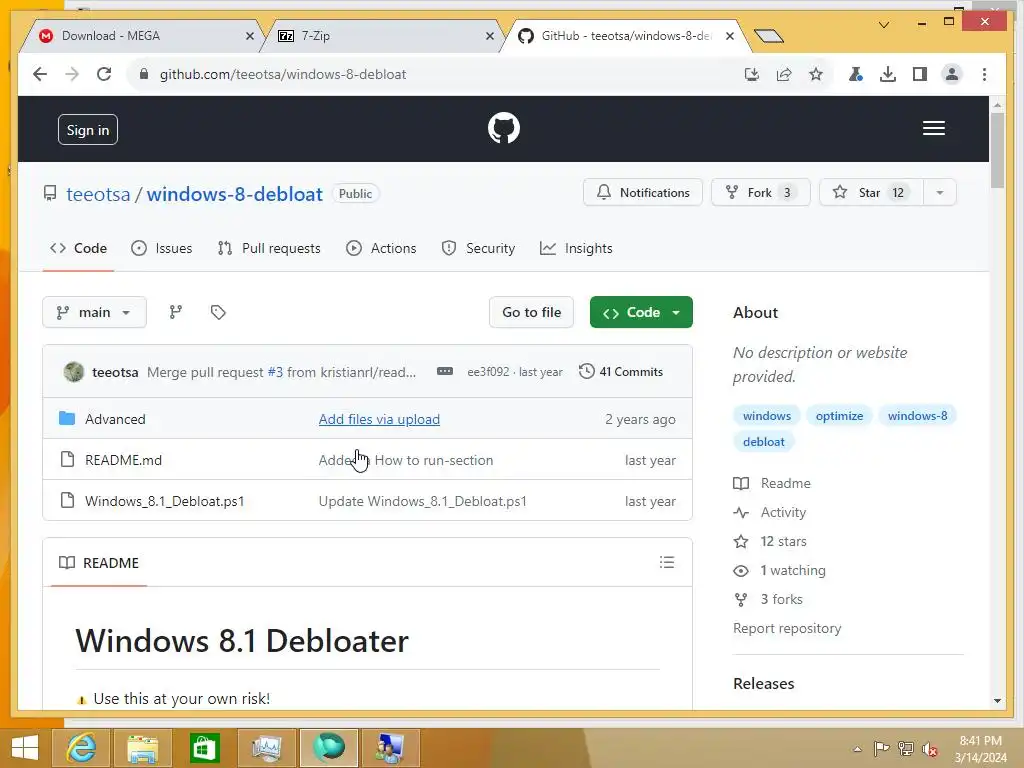Reload the GitHub page
Screen dimensions: 1024x768
(104, 74)
